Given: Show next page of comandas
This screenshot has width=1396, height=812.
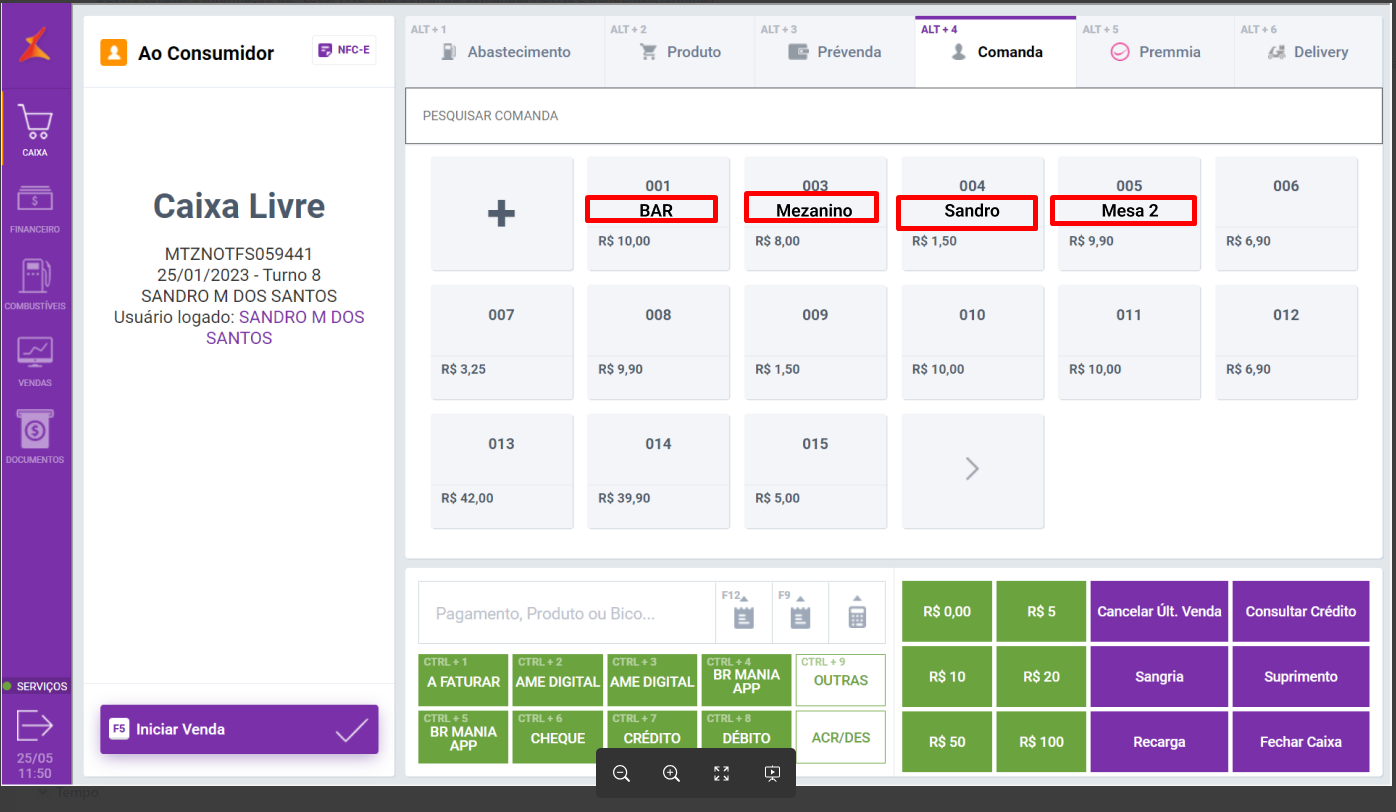Looking at the screenshot, I should [x=972, y=470].
